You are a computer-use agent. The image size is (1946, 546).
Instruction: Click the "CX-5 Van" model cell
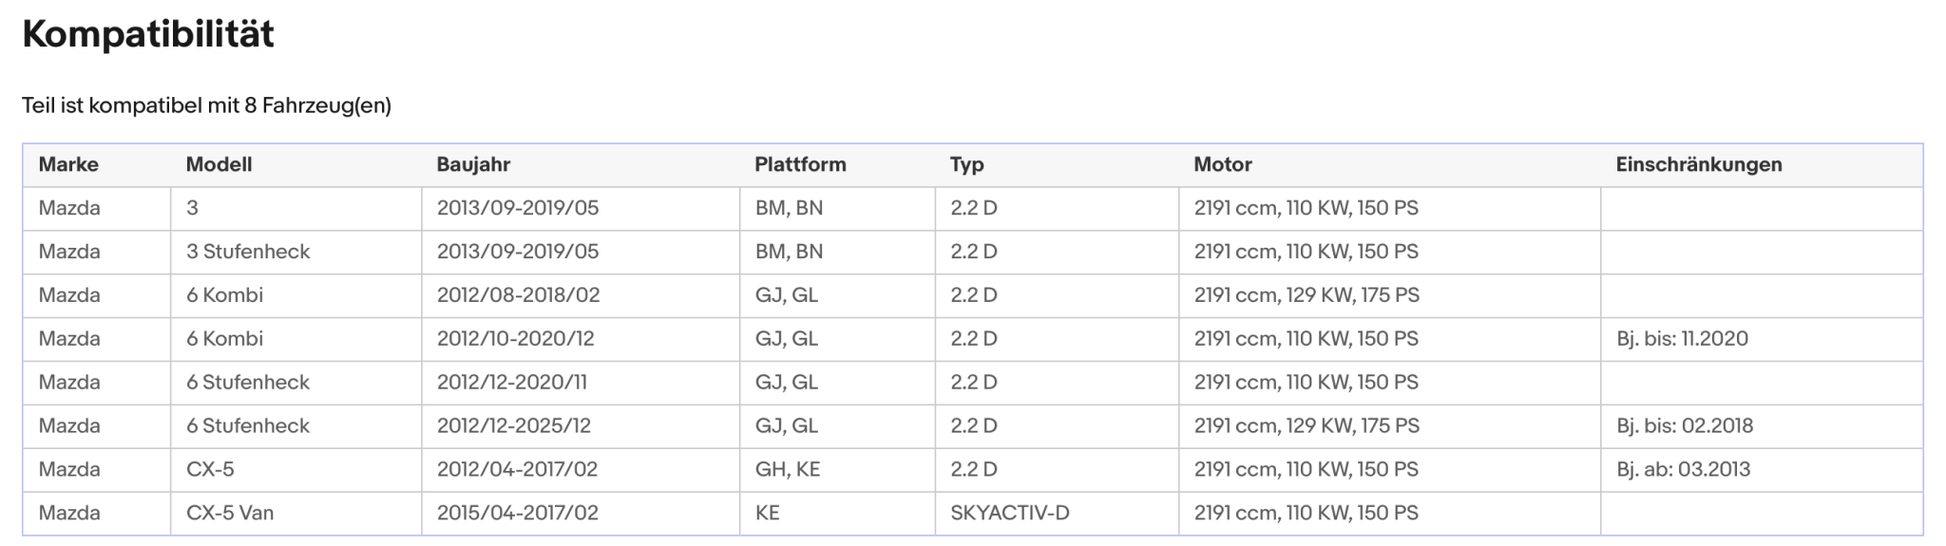tap(230, 513)
